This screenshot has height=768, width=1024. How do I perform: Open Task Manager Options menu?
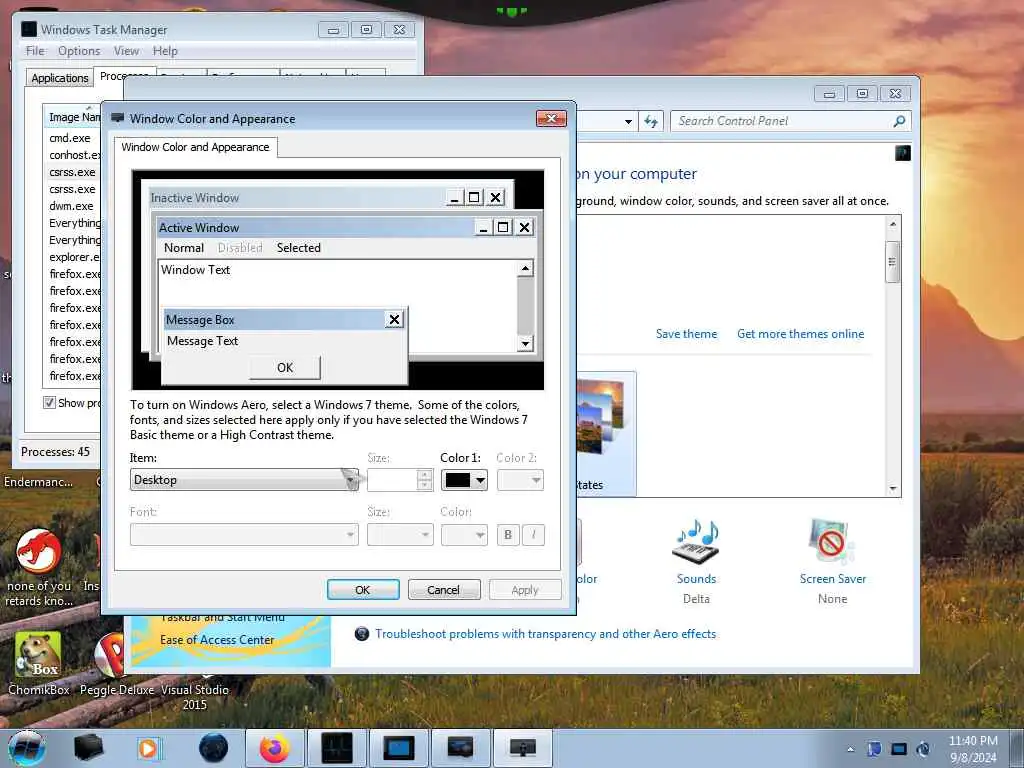pyautogui.click(x=79, y=51)
